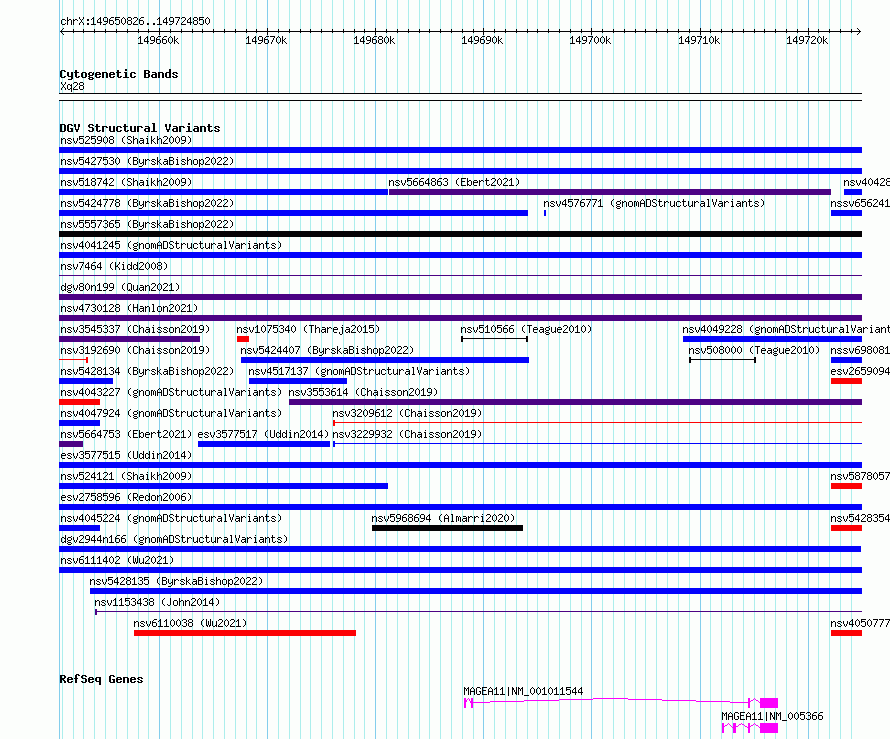Viewport: 890px width, 739px height.
Task: Open nsv518742 (Shaikh2009) variant label
Action: pos(126,182)
